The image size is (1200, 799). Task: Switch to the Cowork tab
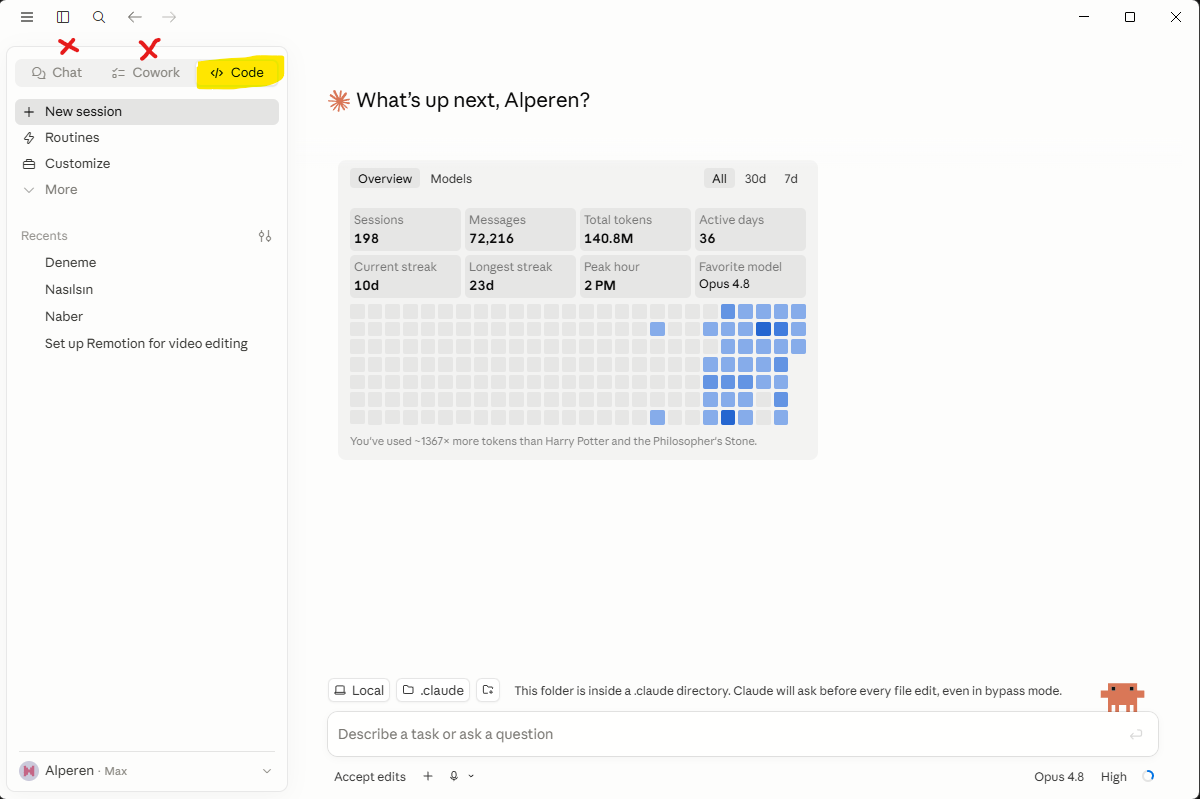[146, 73]
